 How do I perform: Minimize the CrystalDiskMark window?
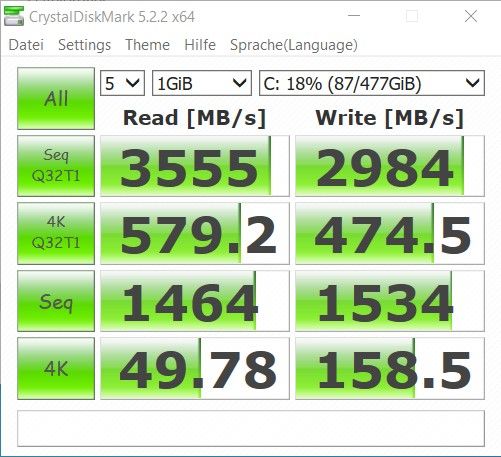point(354,16)
